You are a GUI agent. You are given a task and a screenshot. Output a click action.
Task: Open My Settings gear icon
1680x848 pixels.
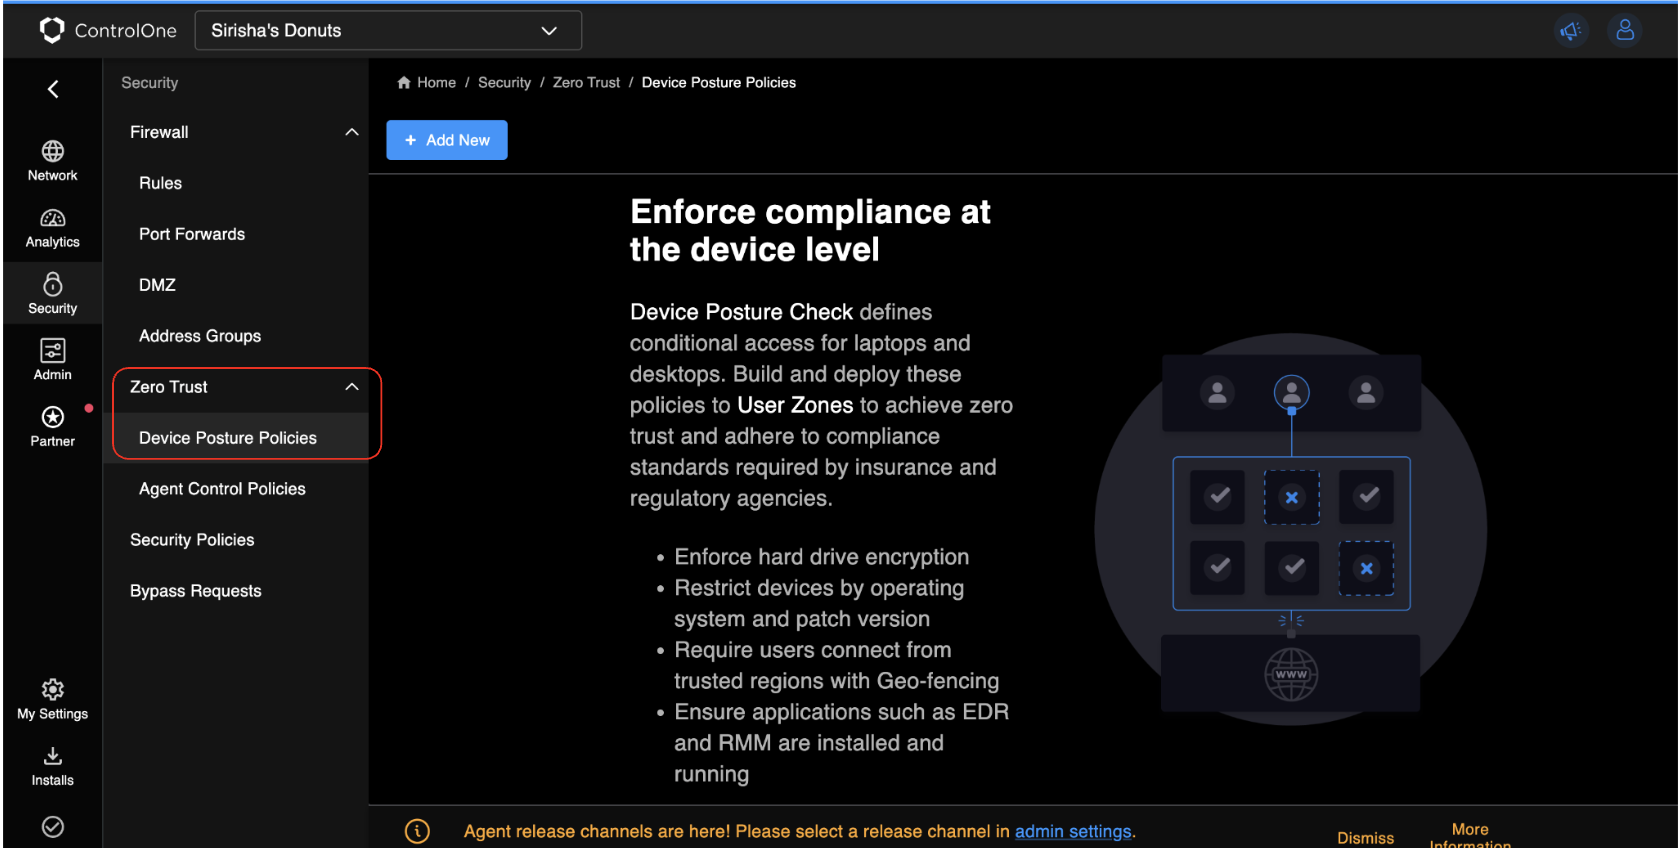[52, 690]
